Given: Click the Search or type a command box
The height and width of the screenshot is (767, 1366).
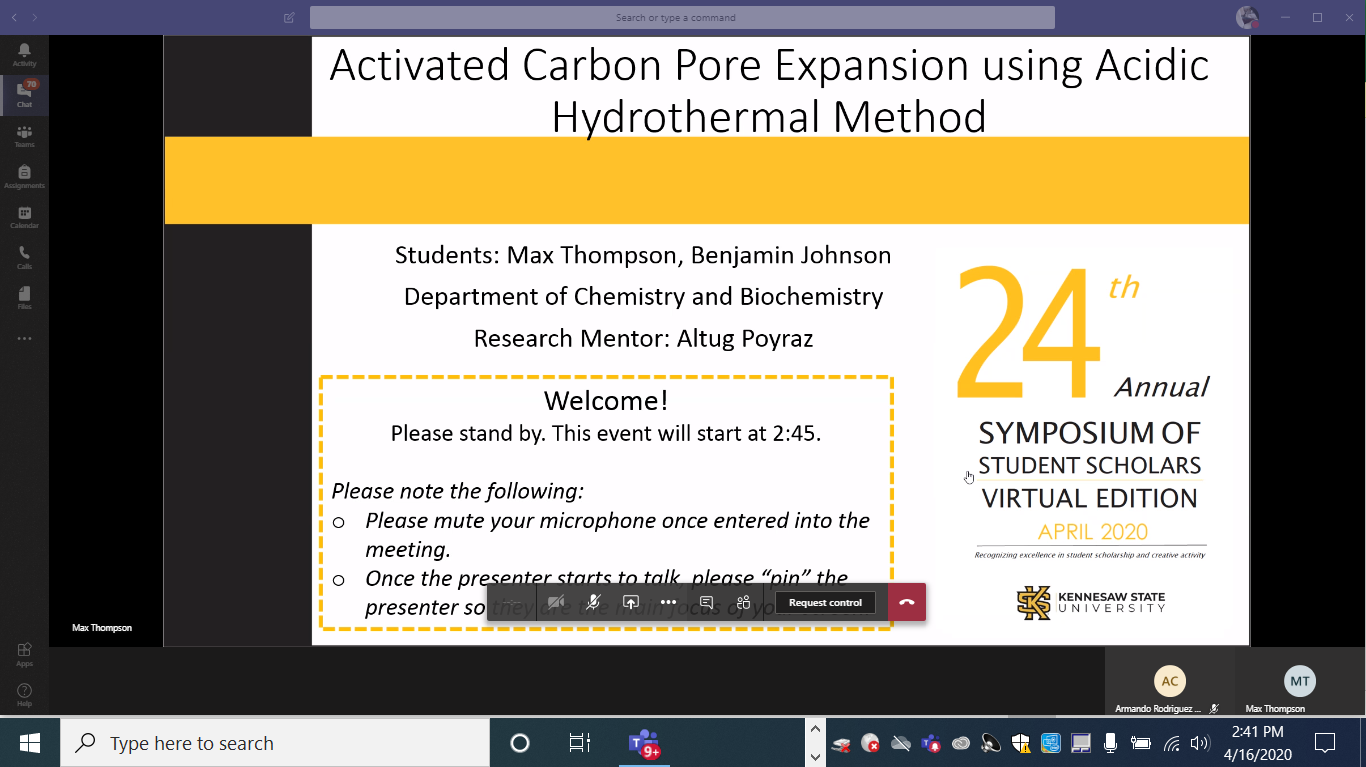Looking at the screenshot, I should click(681, 17).
